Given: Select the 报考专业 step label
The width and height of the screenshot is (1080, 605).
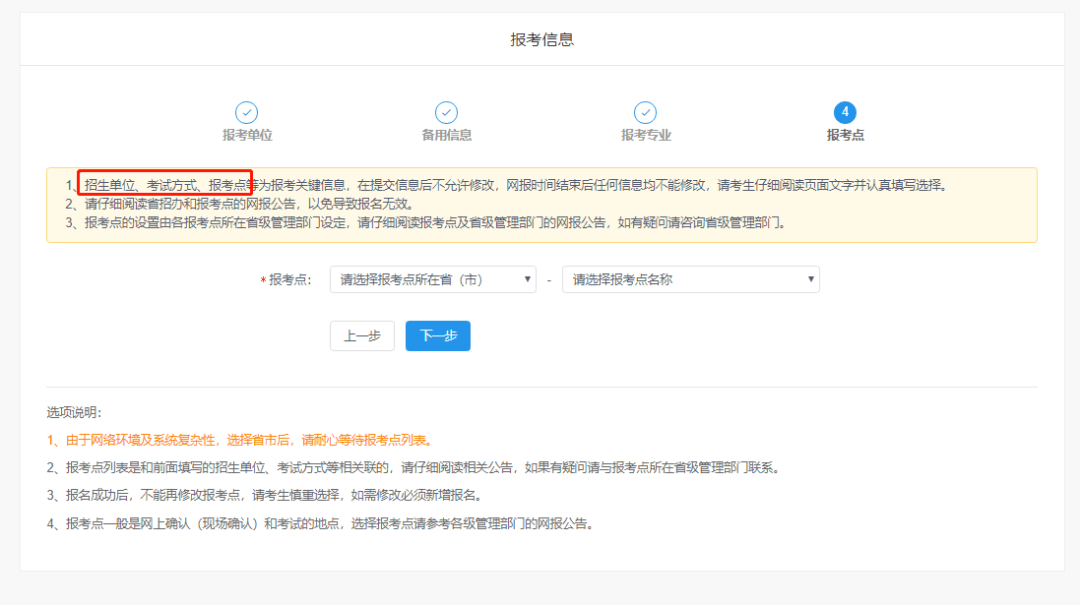Looking at the screenshot, I should coord(646,135).
